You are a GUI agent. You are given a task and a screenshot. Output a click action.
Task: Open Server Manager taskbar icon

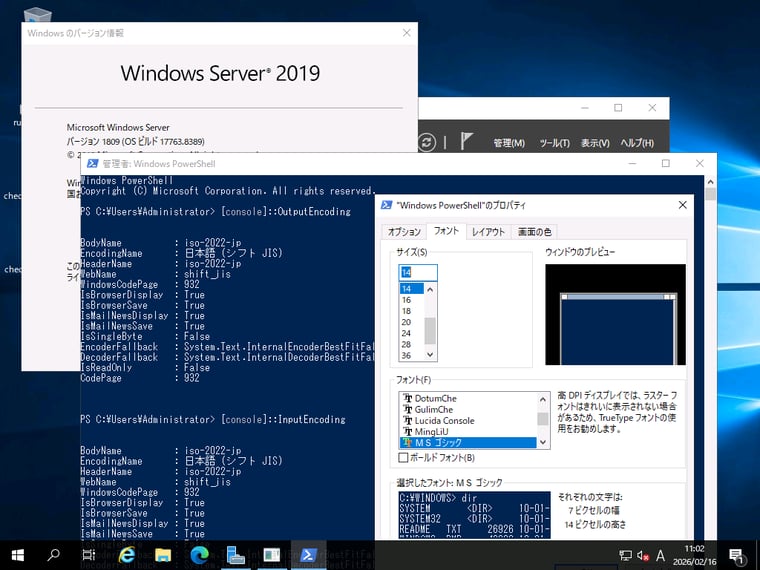pos(235,555)
